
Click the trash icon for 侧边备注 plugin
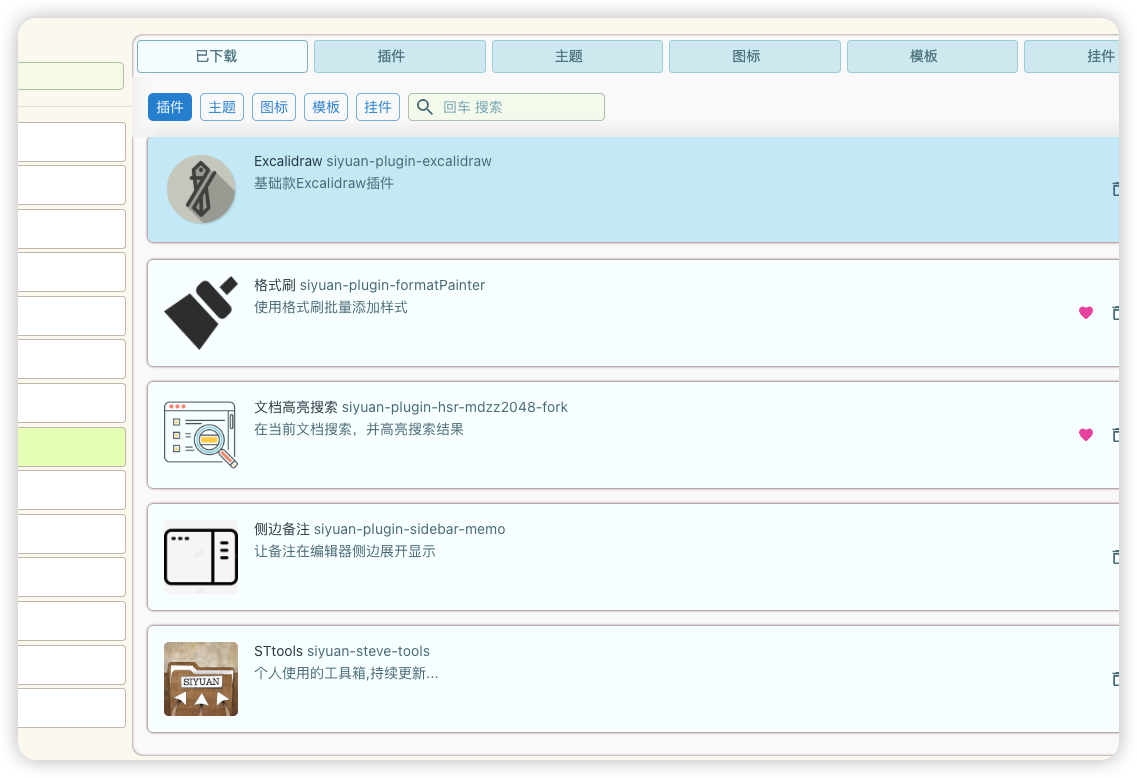(1116, 557)
